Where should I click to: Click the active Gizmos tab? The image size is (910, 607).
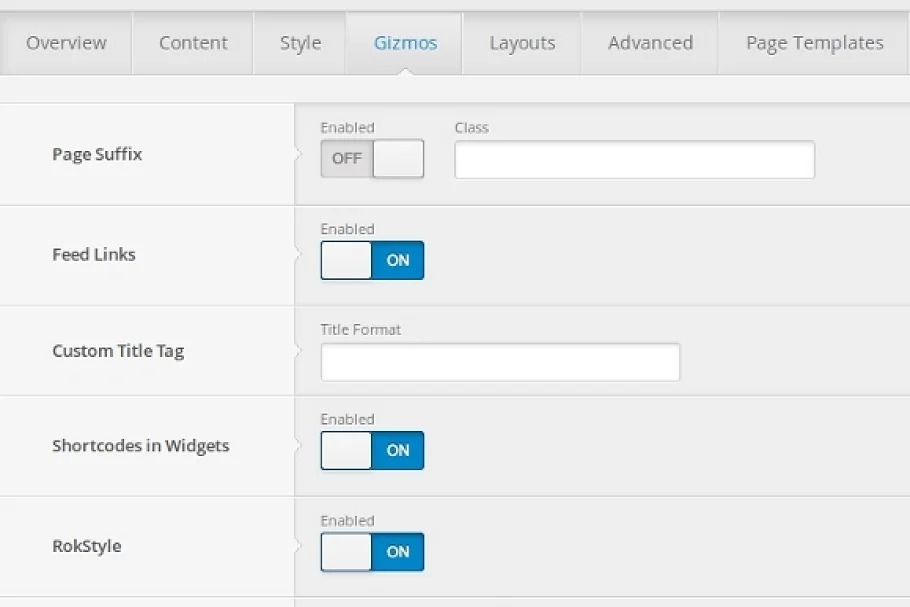[405, 43]
